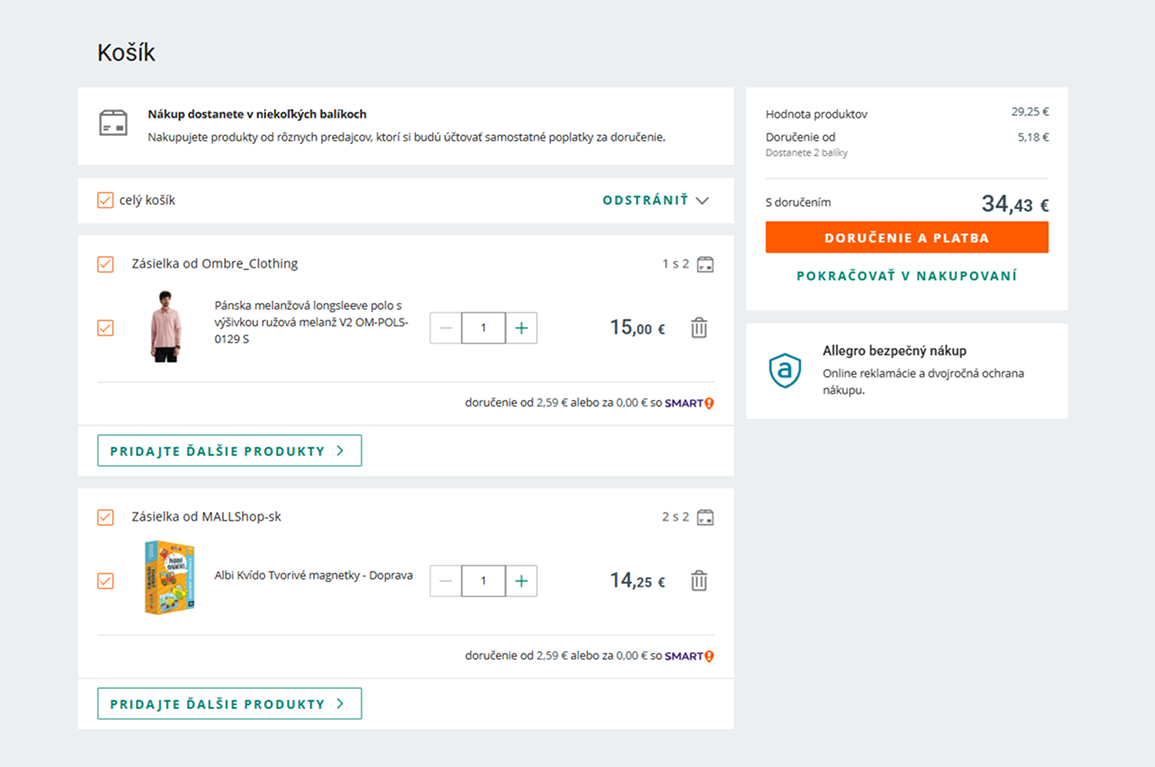
Task: Open the pink polo shirt thumbnail
Action: [166, 326]
